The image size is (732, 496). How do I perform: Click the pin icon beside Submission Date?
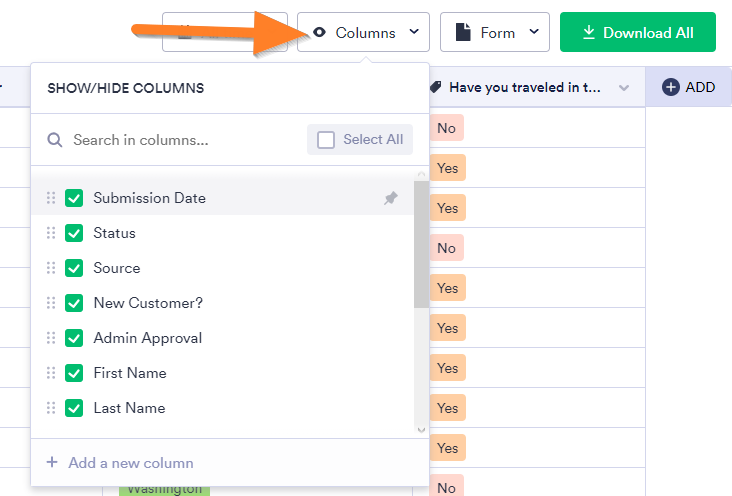391,199
